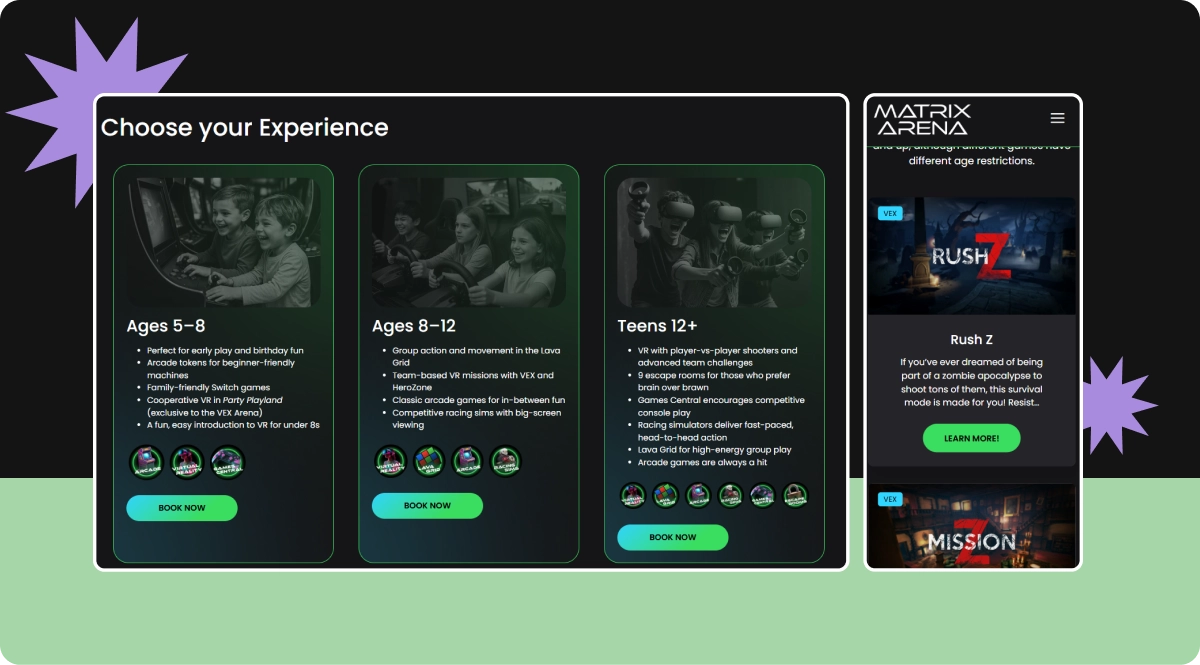Click the Arcade badge in Ages 5–8 card
Image resolution: width=1200 pixels, height=665 pixels.
pos(148,462)
